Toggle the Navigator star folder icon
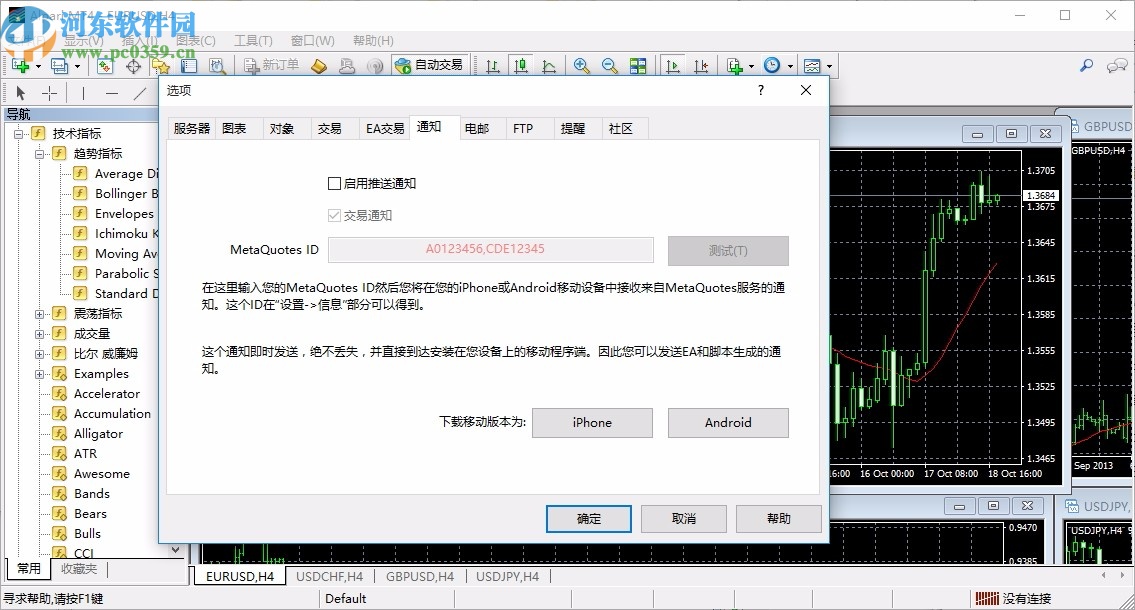This screenshot has width=1135, height=610. pyautogui.click(x=161, y=67)
